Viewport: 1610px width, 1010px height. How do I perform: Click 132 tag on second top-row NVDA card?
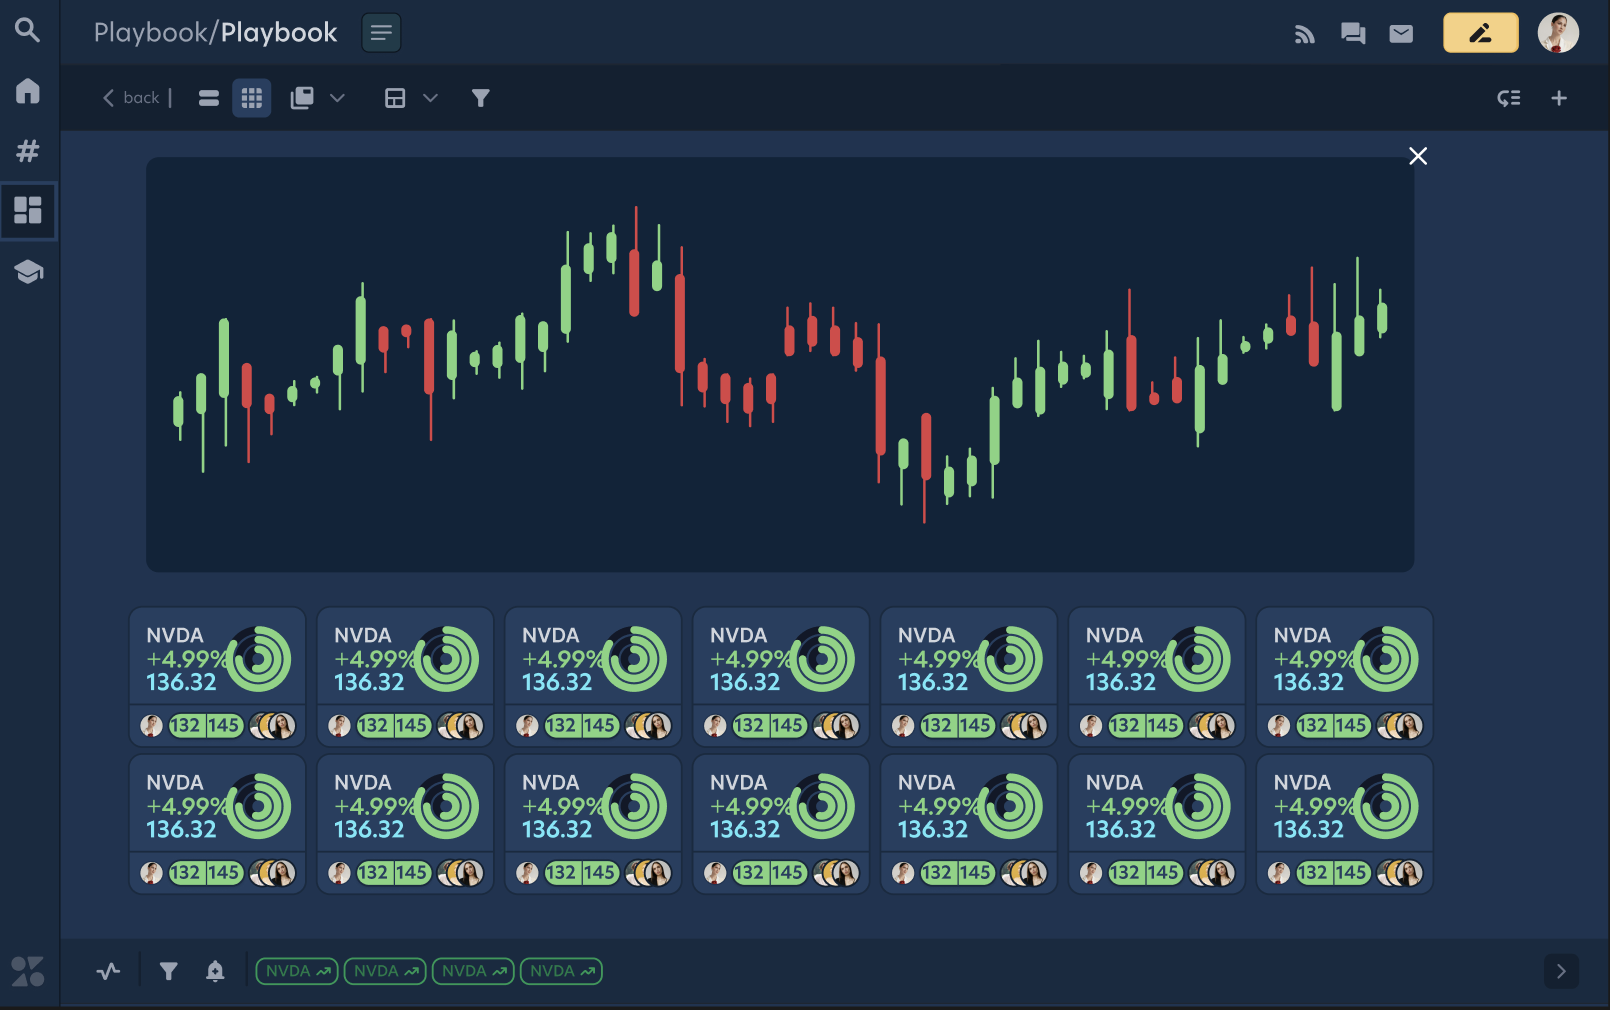(x=374, y=726)
